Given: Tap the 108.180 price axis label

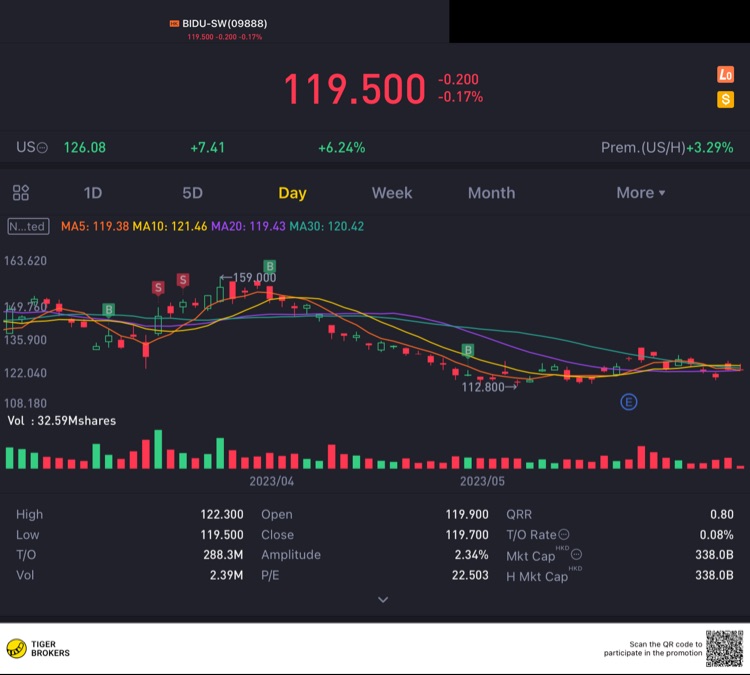Looking at the screenshot, I should (25, 403).
